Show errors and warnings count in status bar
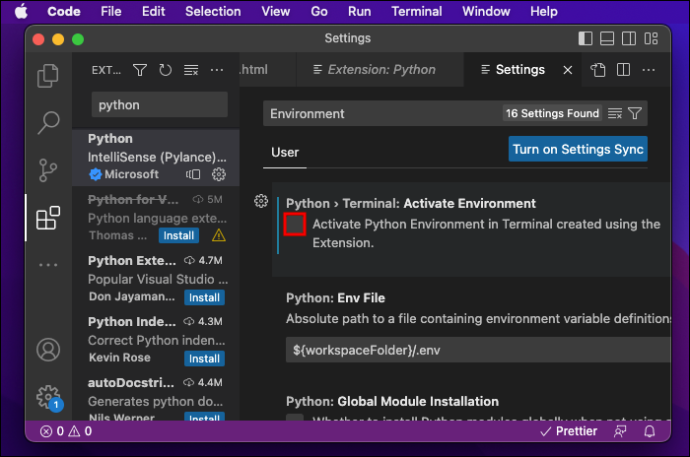Screen dimensions: 690x457 click(66, 431)
